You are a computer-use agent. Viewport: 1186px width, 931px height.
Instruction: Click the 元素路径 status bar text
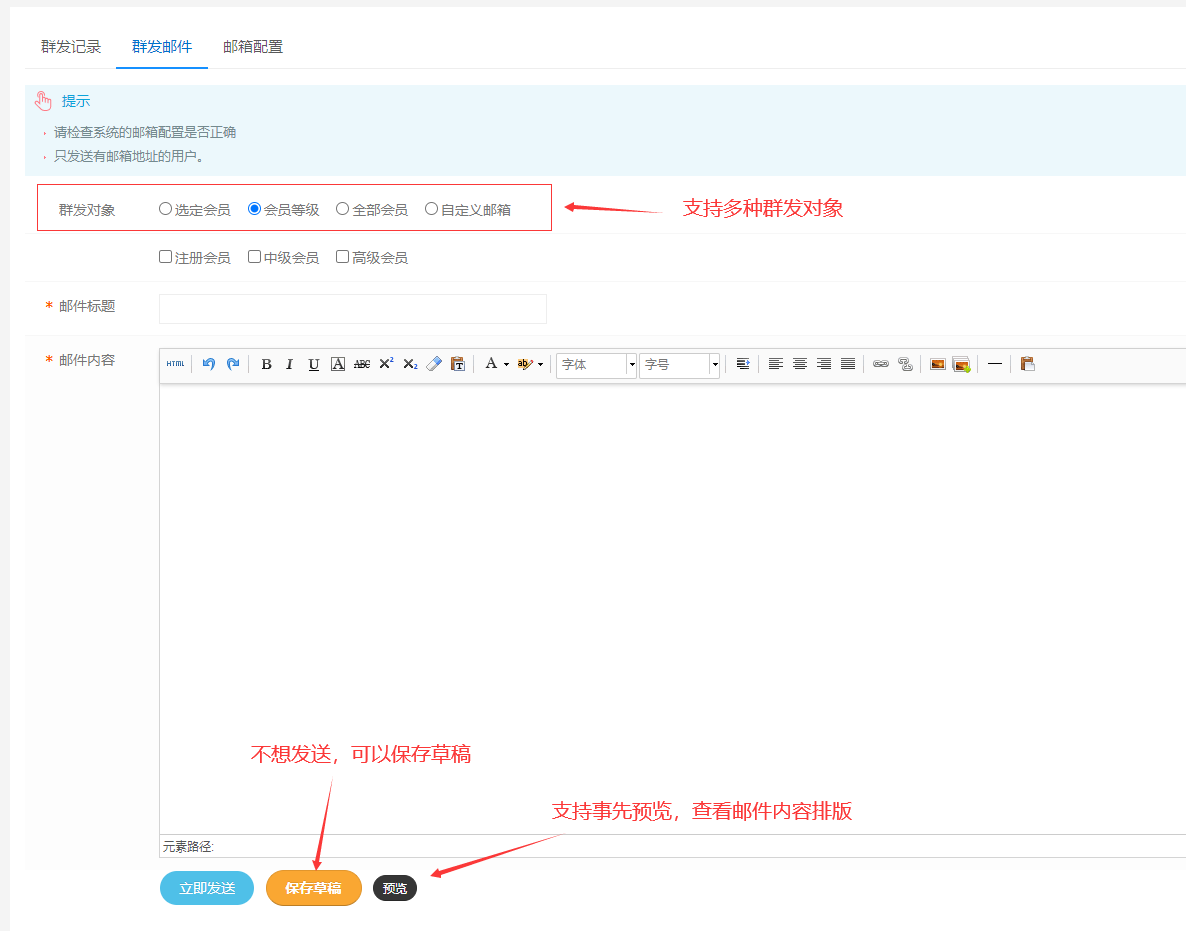pos(188,846)
